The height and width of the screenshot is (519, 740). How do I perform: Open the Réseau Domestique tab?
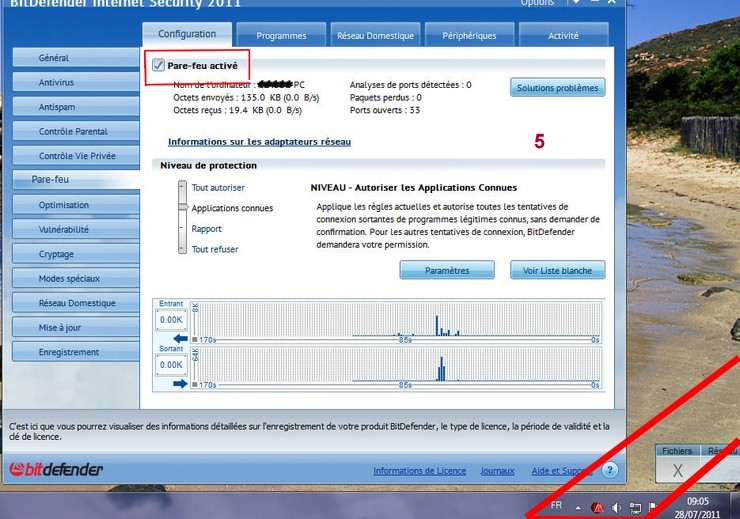(375, 35)
